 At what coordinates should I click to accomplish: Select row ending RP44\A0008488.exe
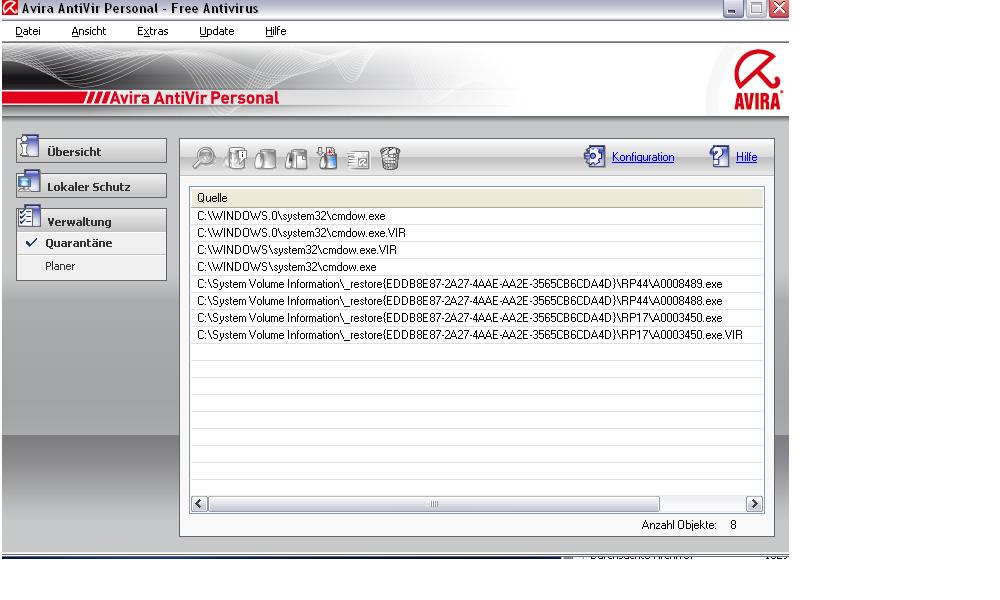[x=476, y=301]
